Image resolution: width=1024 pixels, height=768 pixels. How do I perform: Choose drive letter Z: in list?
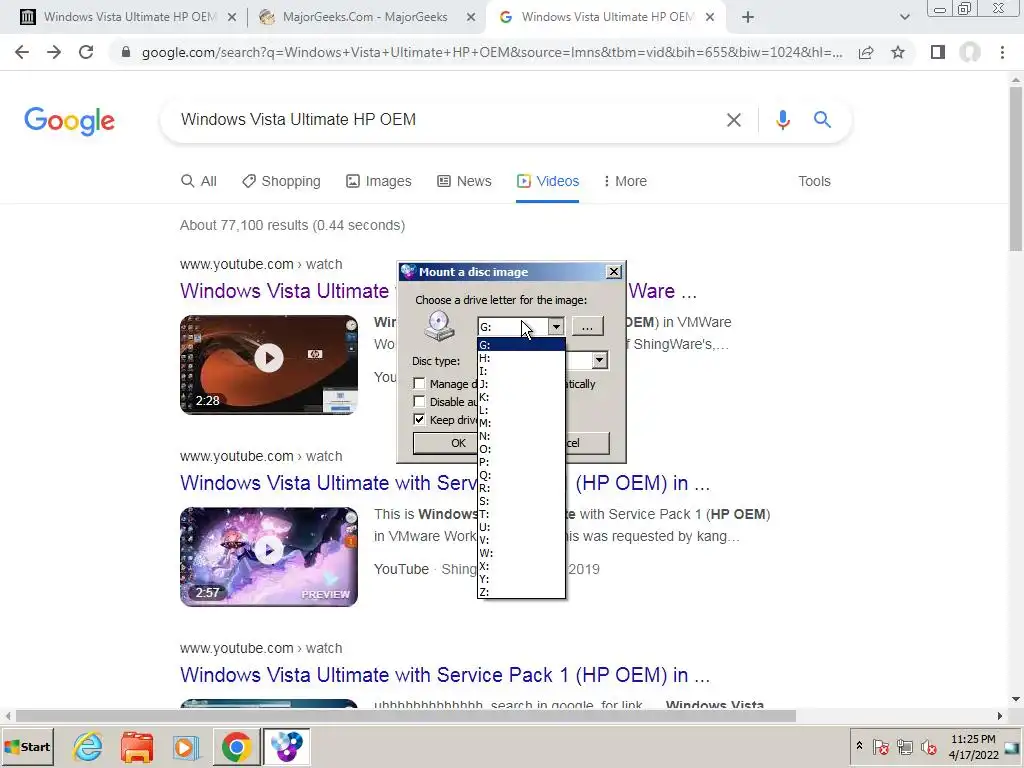point(521,592)
